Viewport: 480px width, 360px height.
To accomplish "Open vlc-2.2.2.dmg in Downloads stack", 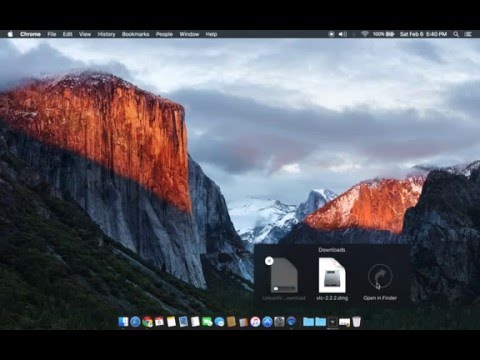I will click(x=332, y=279).
